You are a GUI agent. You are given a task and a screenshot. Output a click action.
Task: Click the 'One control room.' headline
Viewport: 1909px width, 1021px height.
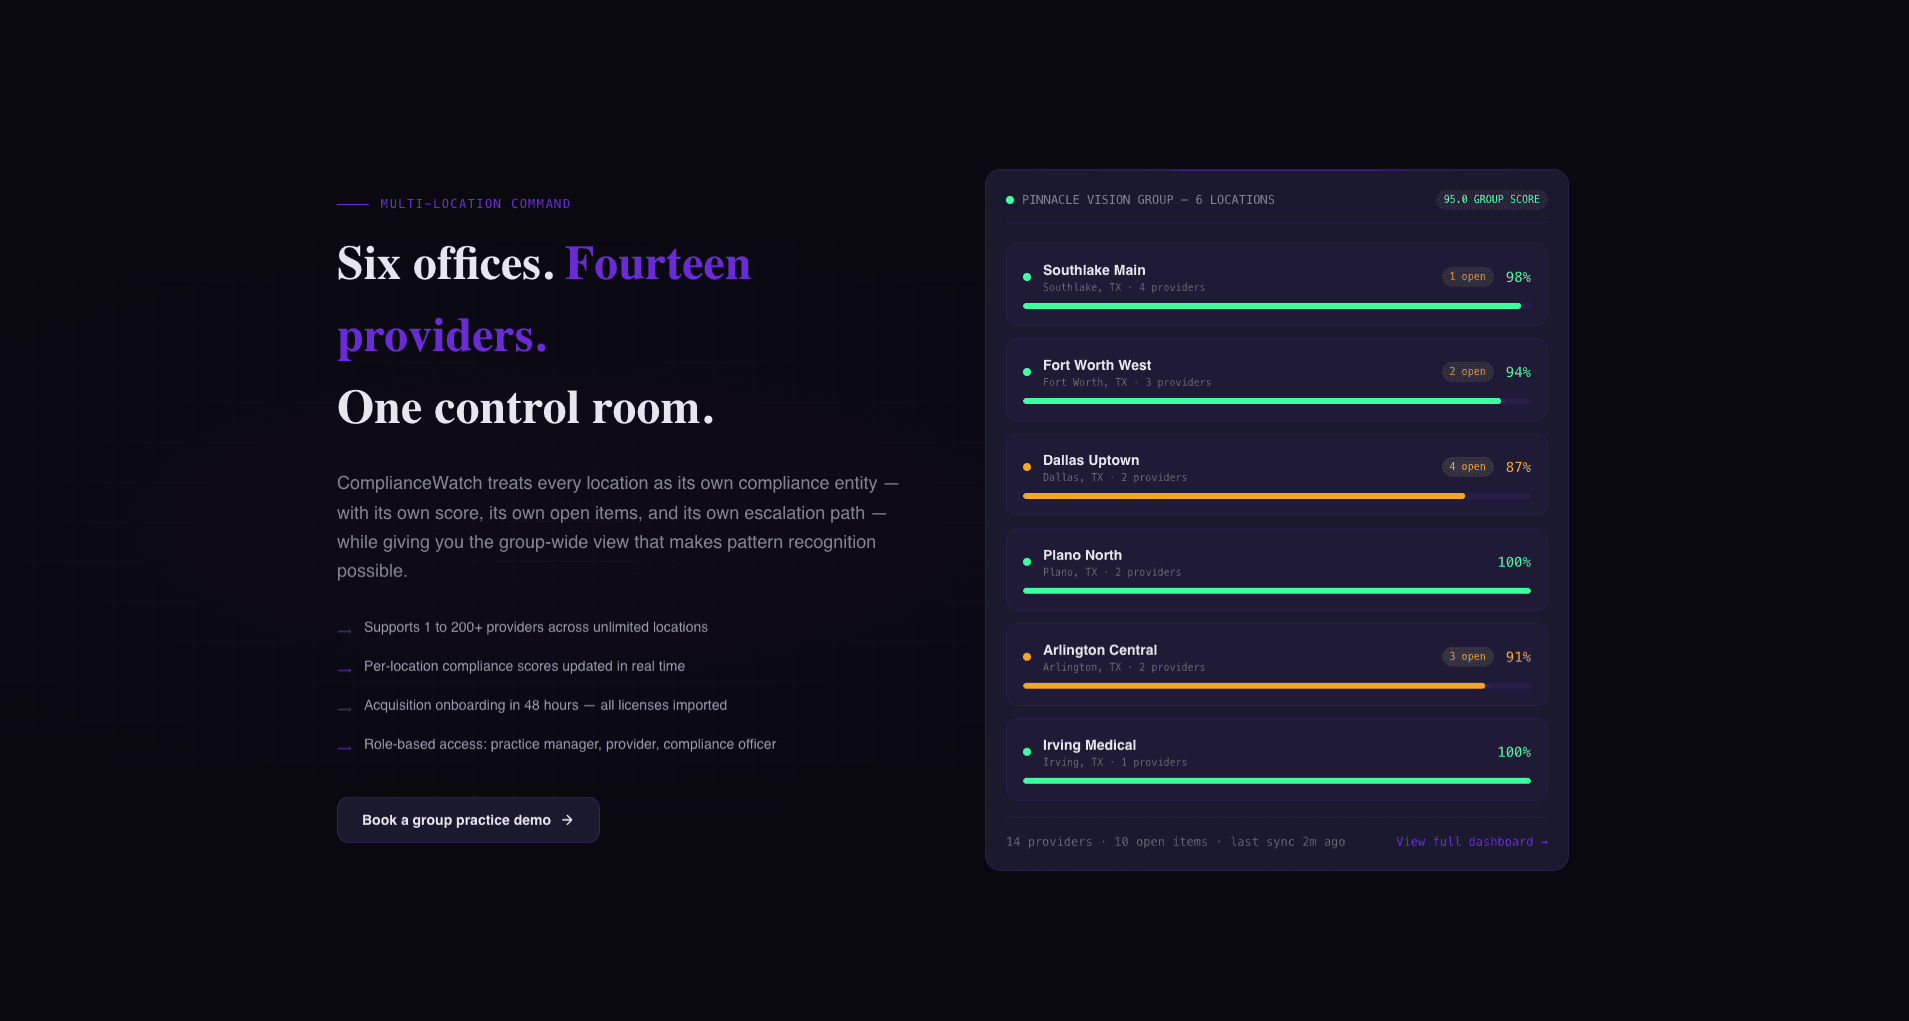tap(526, 408)
